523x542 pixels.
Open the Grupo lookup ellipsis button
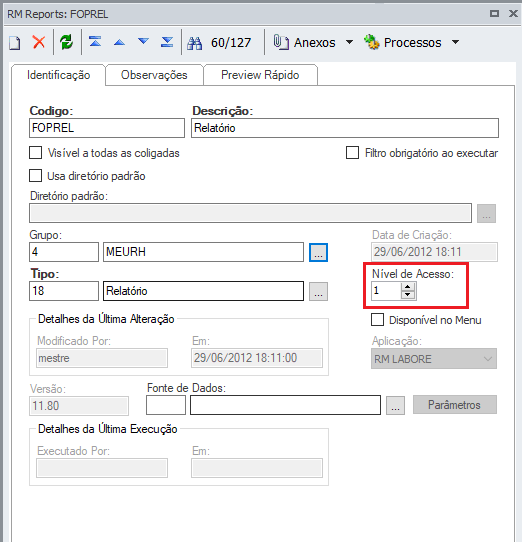click(318, 252)
